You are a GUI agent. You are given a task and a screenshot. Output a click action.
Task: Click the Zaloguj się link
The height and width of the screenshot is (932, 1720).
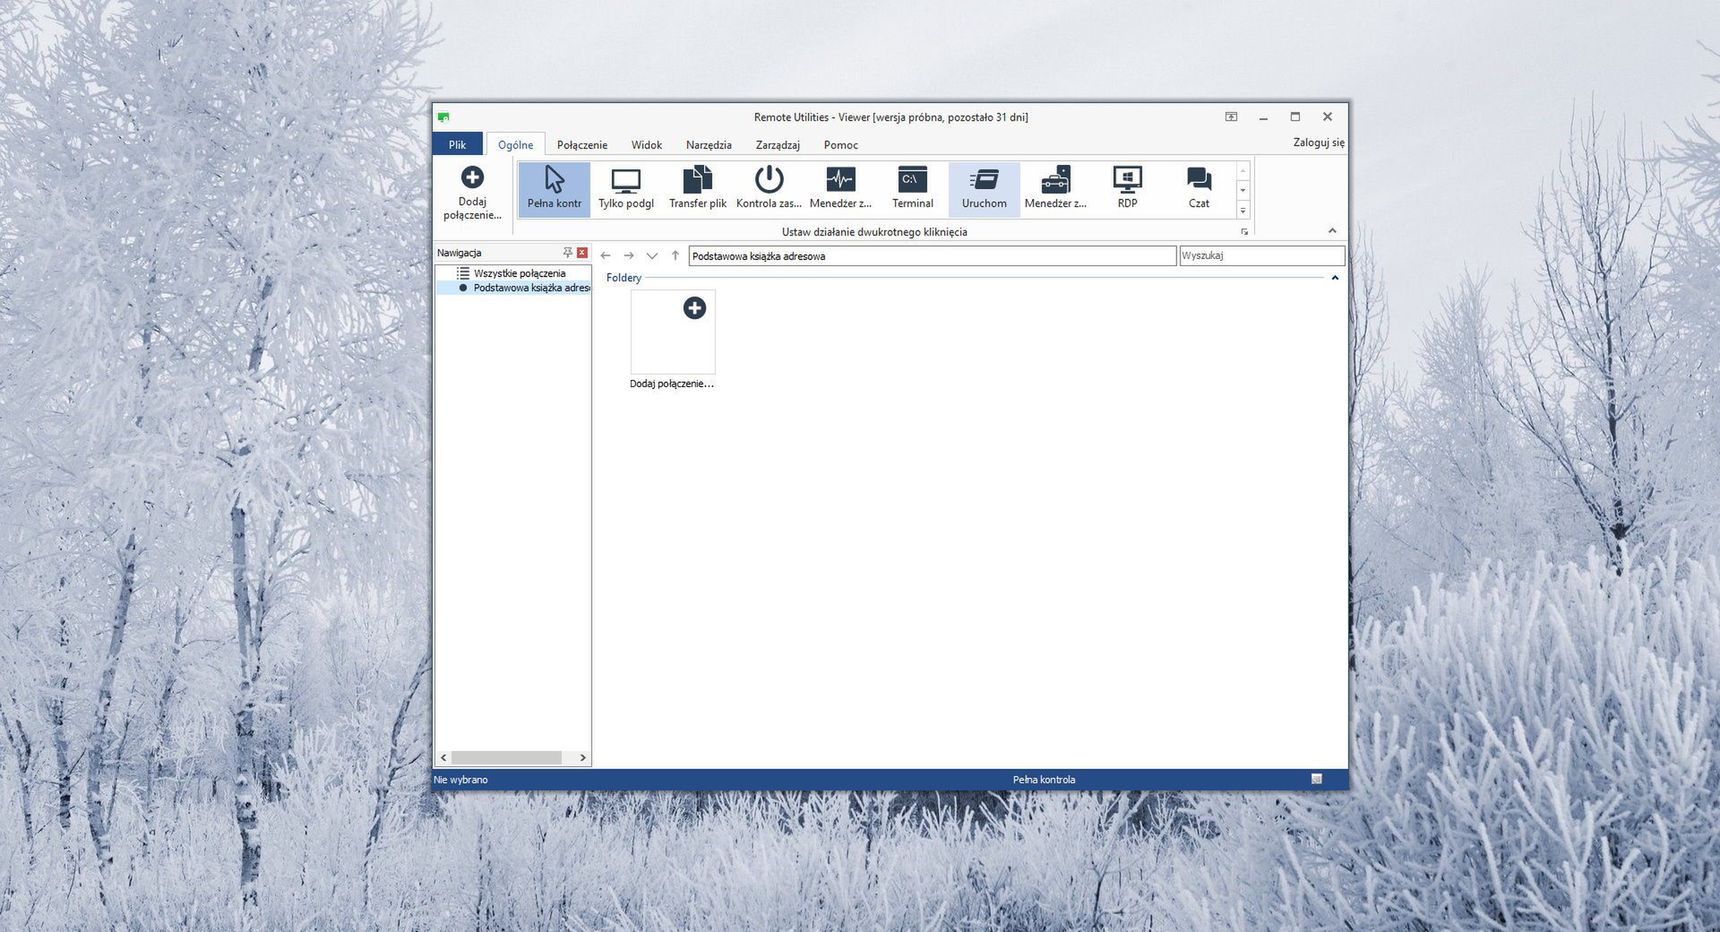pos(1319,143)
